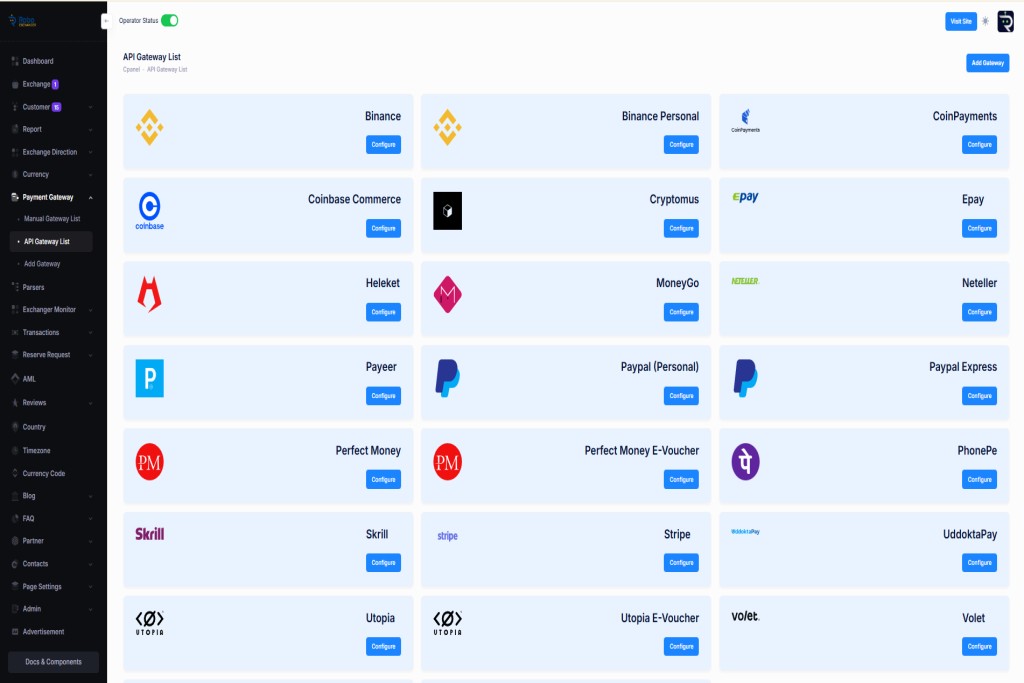Click the MoneyGo logo icon

447,294
